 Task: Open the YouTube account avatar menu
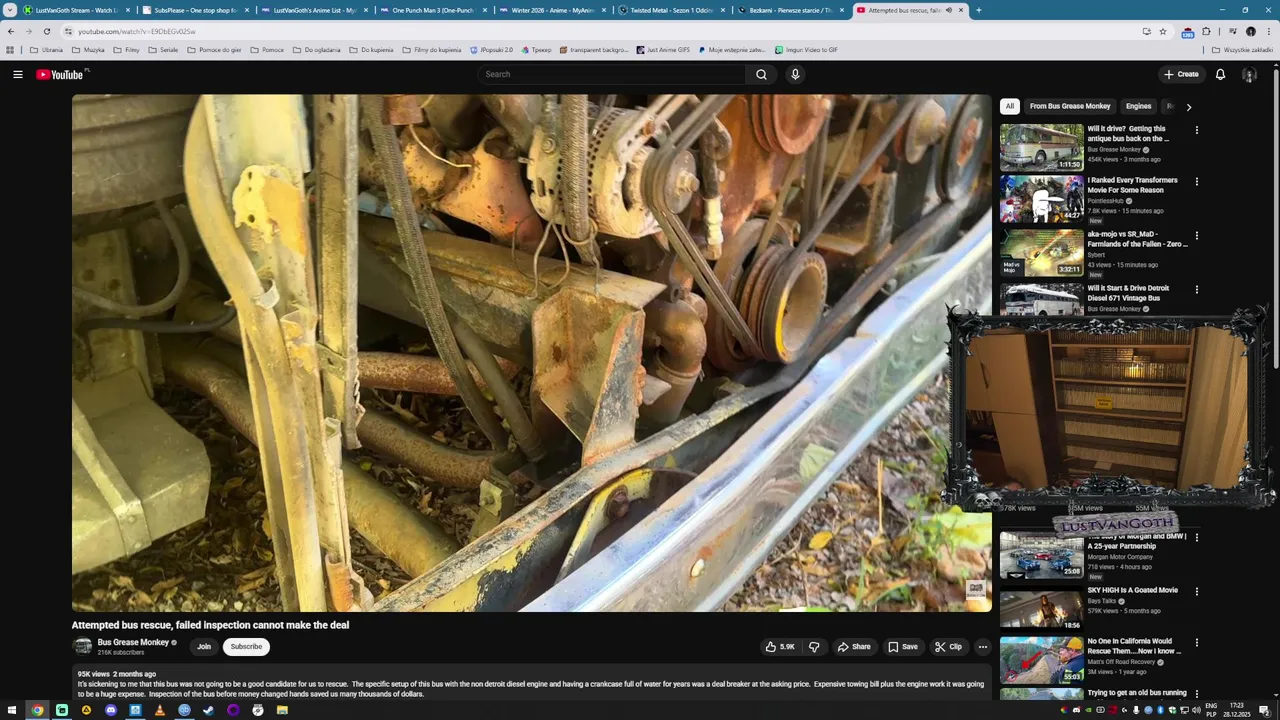(x=1249, y=74)
